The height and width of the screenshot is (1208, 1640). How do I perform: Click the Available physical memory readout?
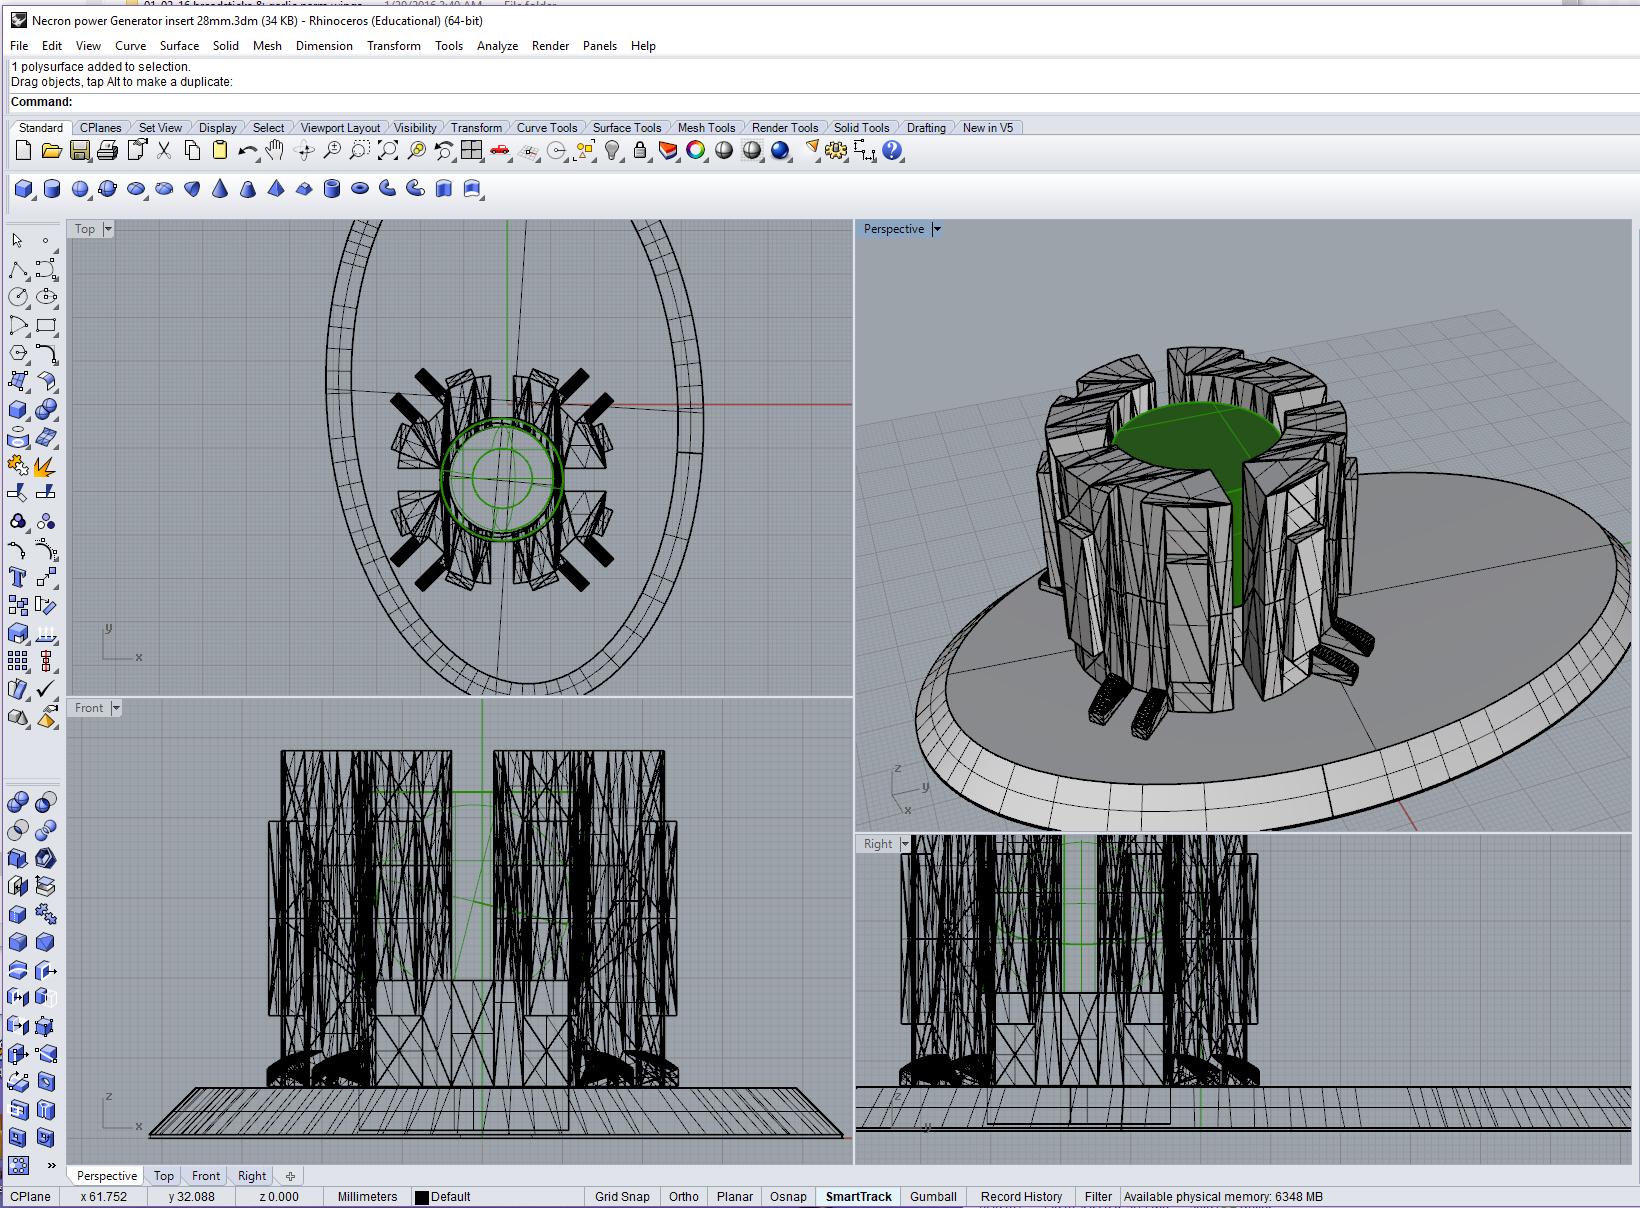coord(1222,1197)
